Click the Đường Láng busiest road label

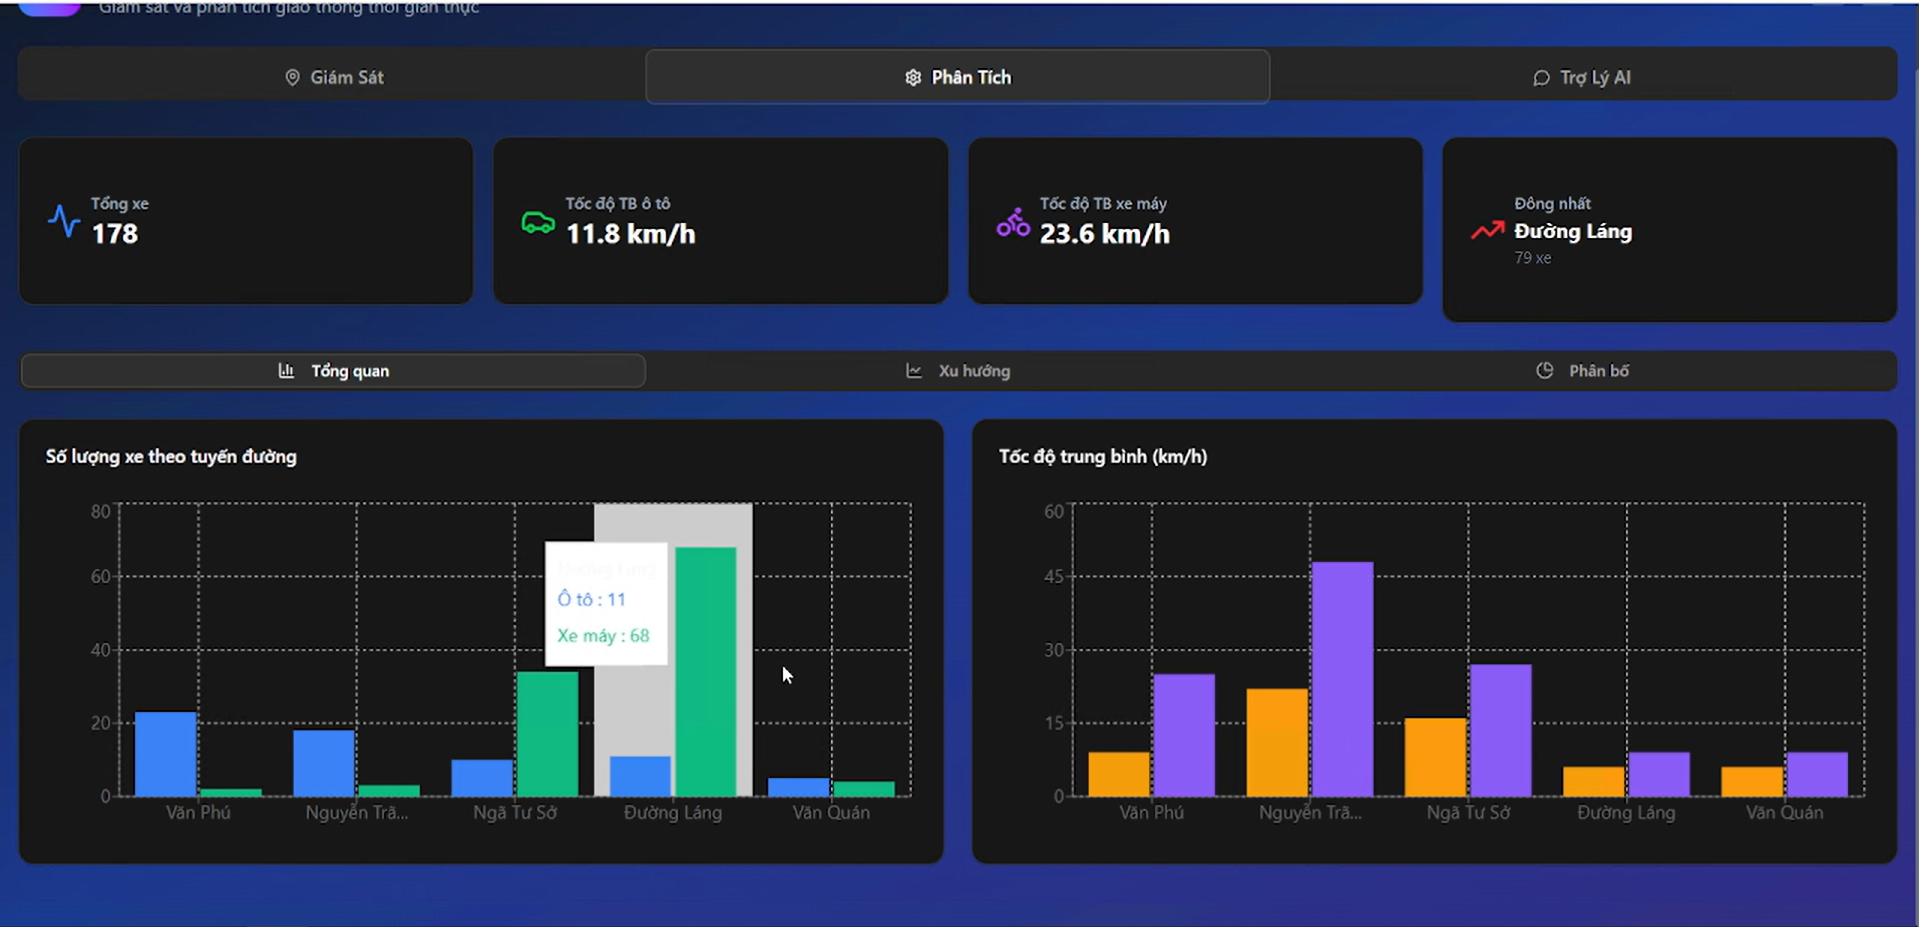1573,231
